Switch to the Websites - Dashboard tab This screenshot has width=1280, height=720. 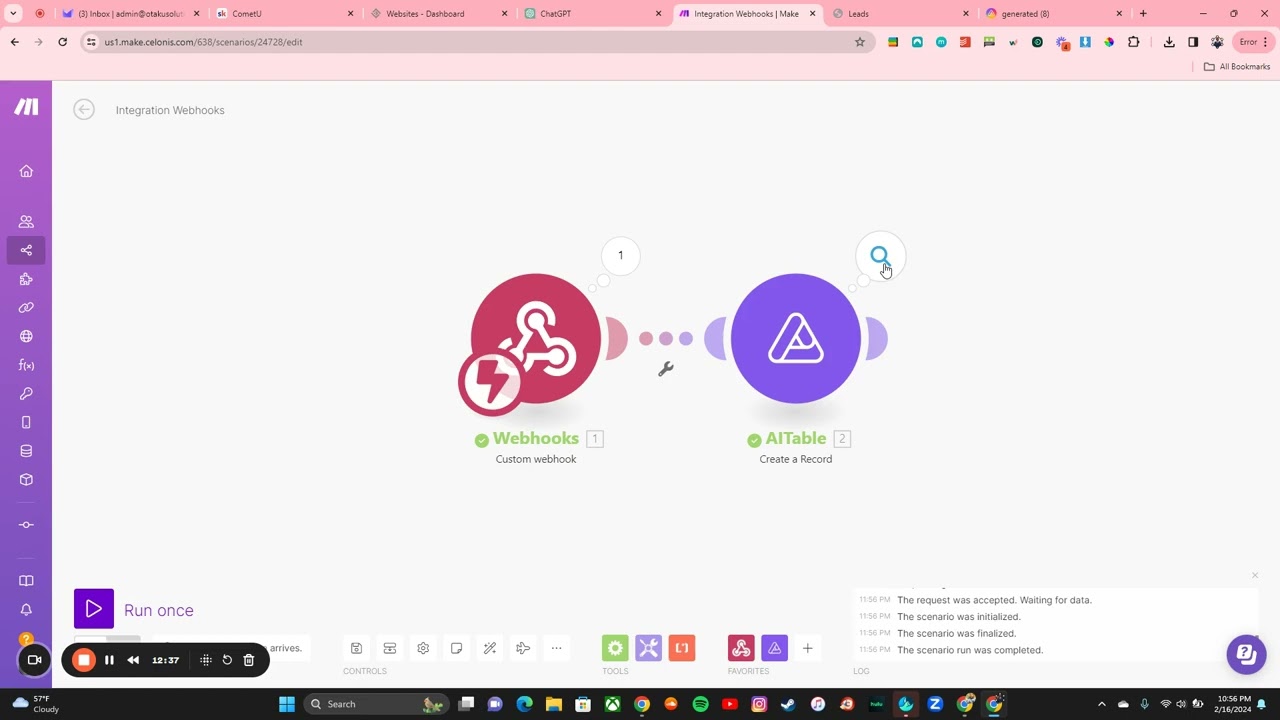pyautogui.click(x=437, y=14)
